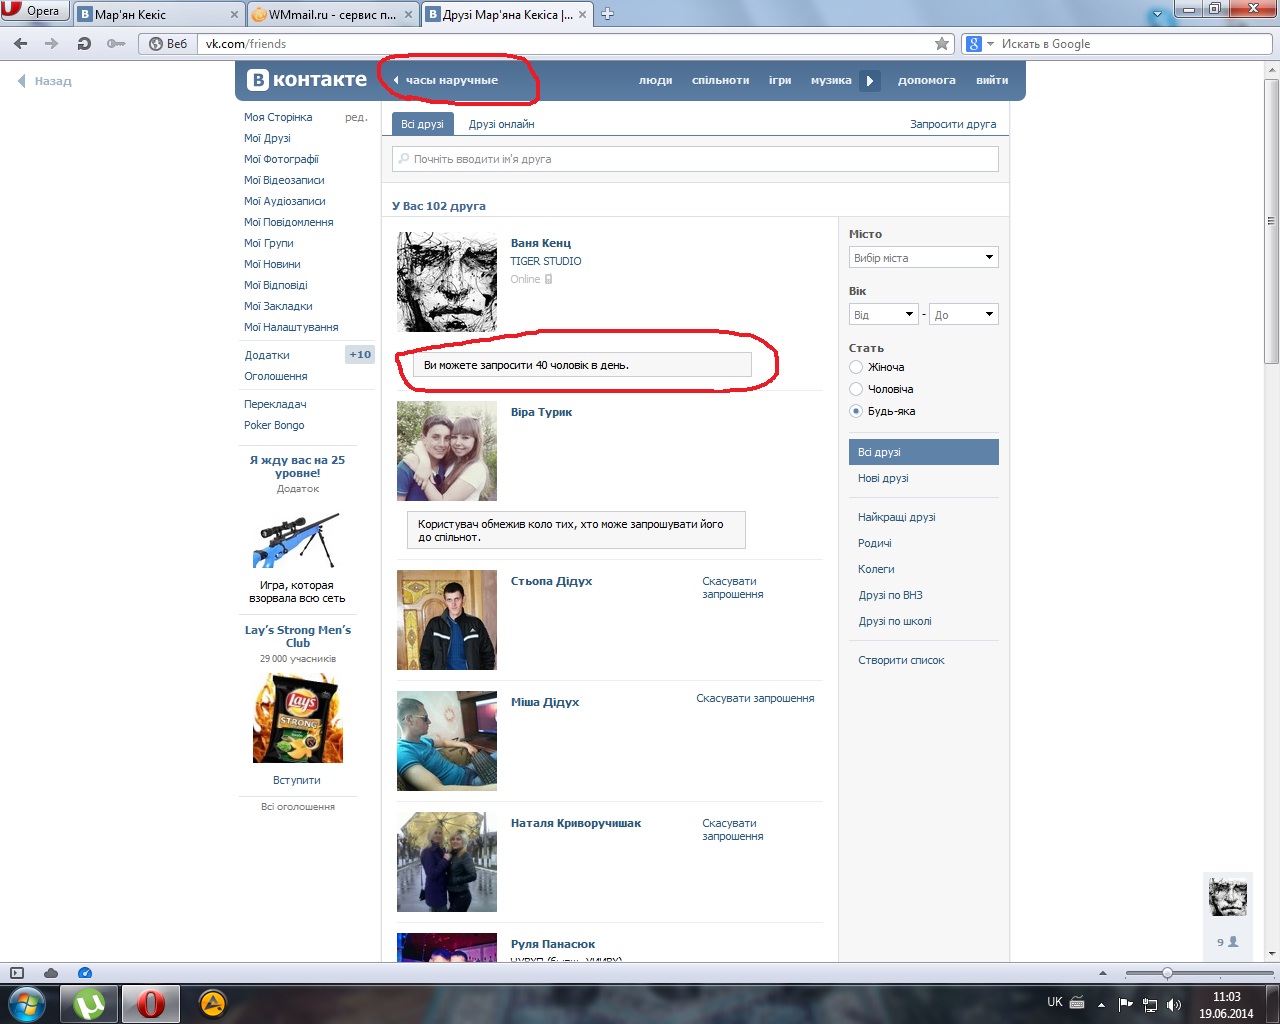Image resolution: width=1280 pixels, height=1024 pixels.
Task: Click the friend name search field
Action: [x=695, y=159]
